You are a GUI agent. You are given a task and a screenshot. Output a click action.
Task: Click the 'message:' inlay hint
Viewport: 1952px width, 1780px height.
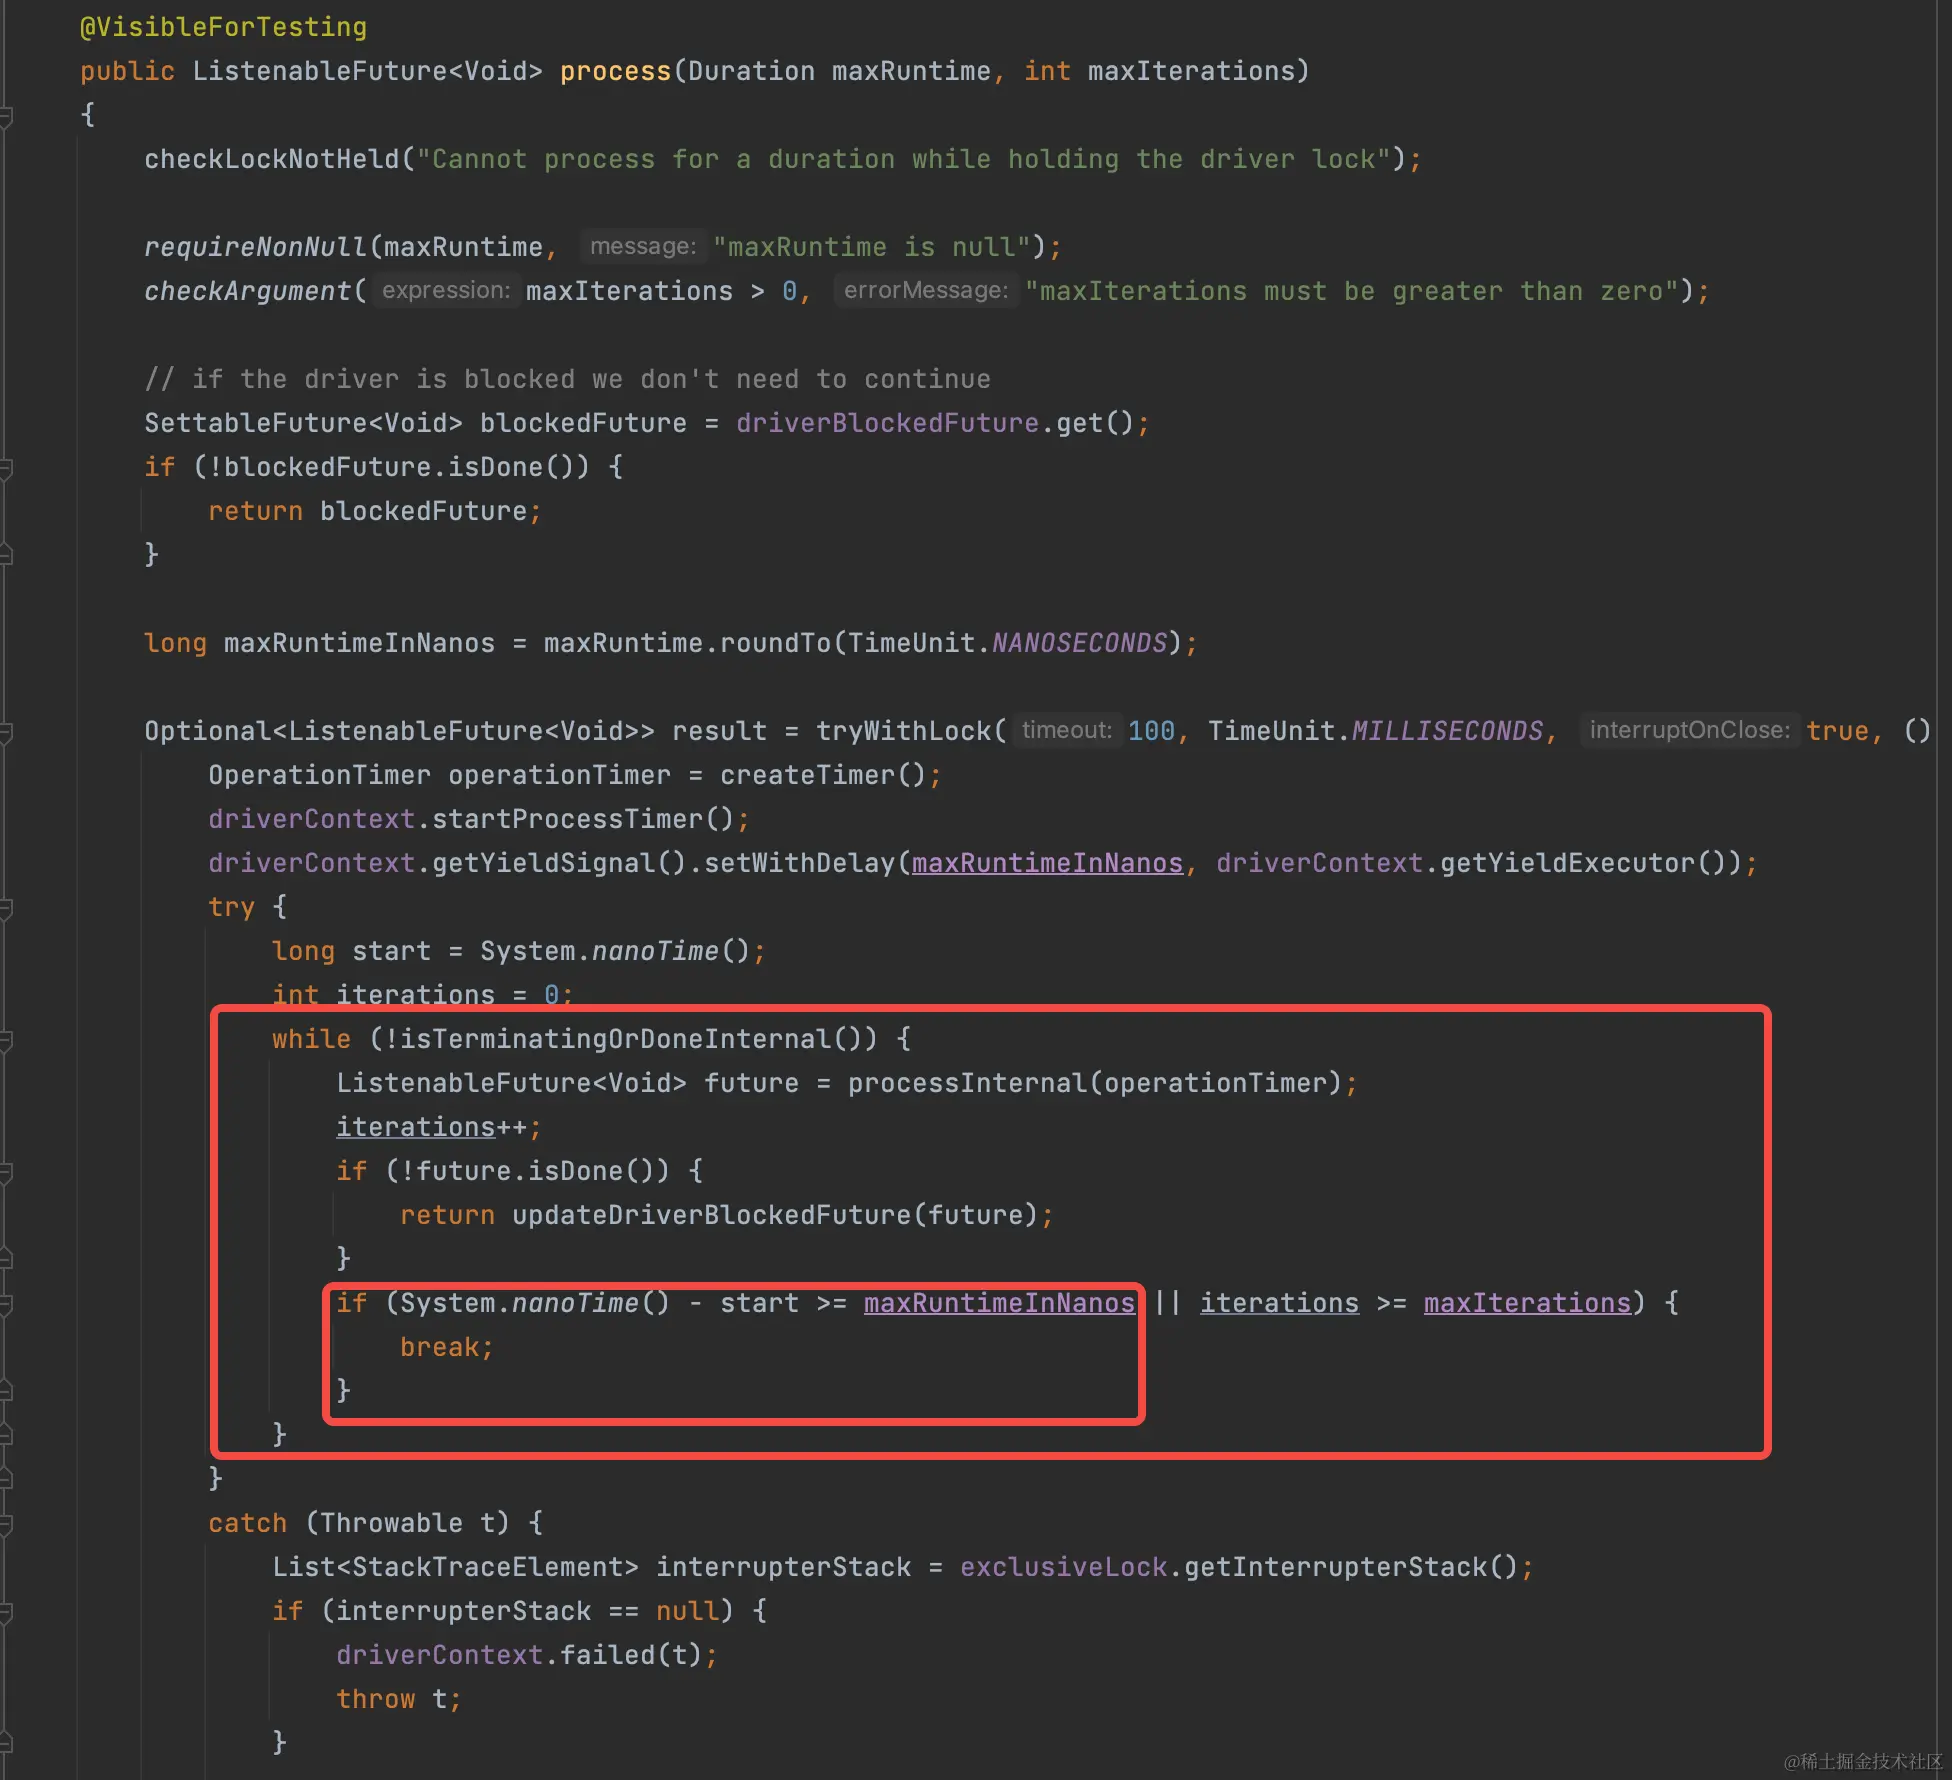pyautogui.click(x=643, y=247)
